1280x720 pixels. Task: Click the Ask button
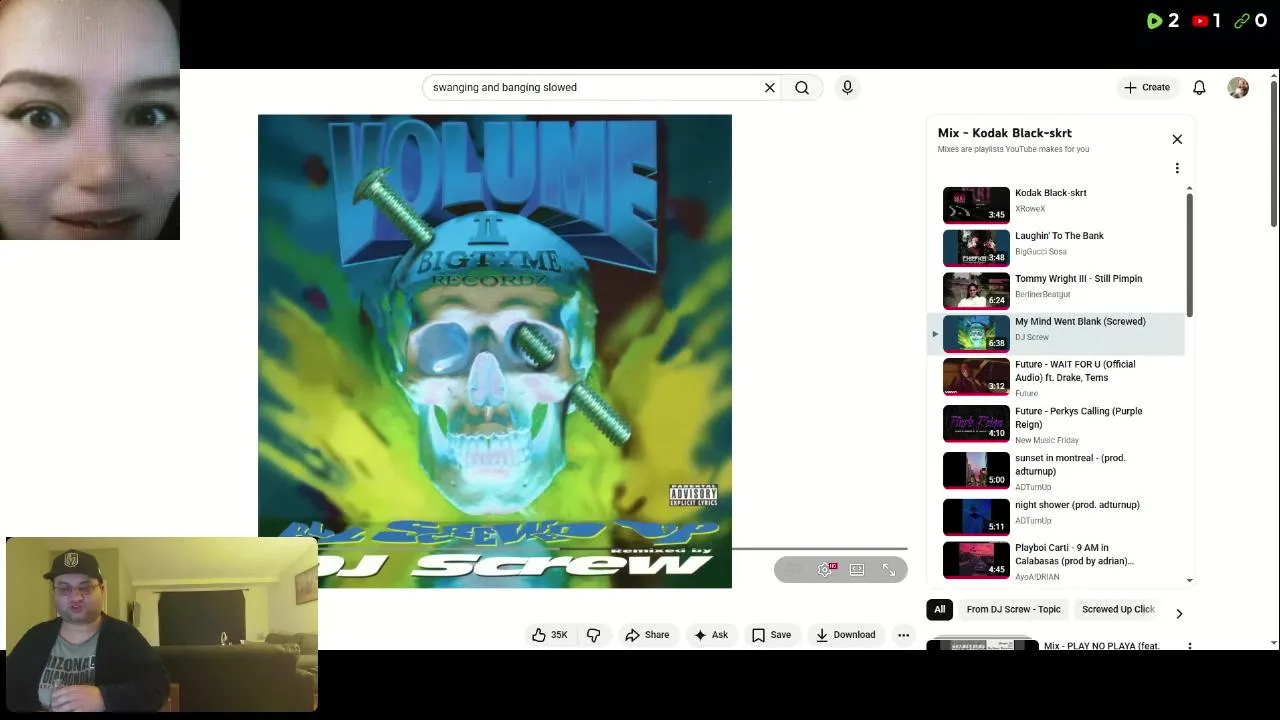(711, 635)
